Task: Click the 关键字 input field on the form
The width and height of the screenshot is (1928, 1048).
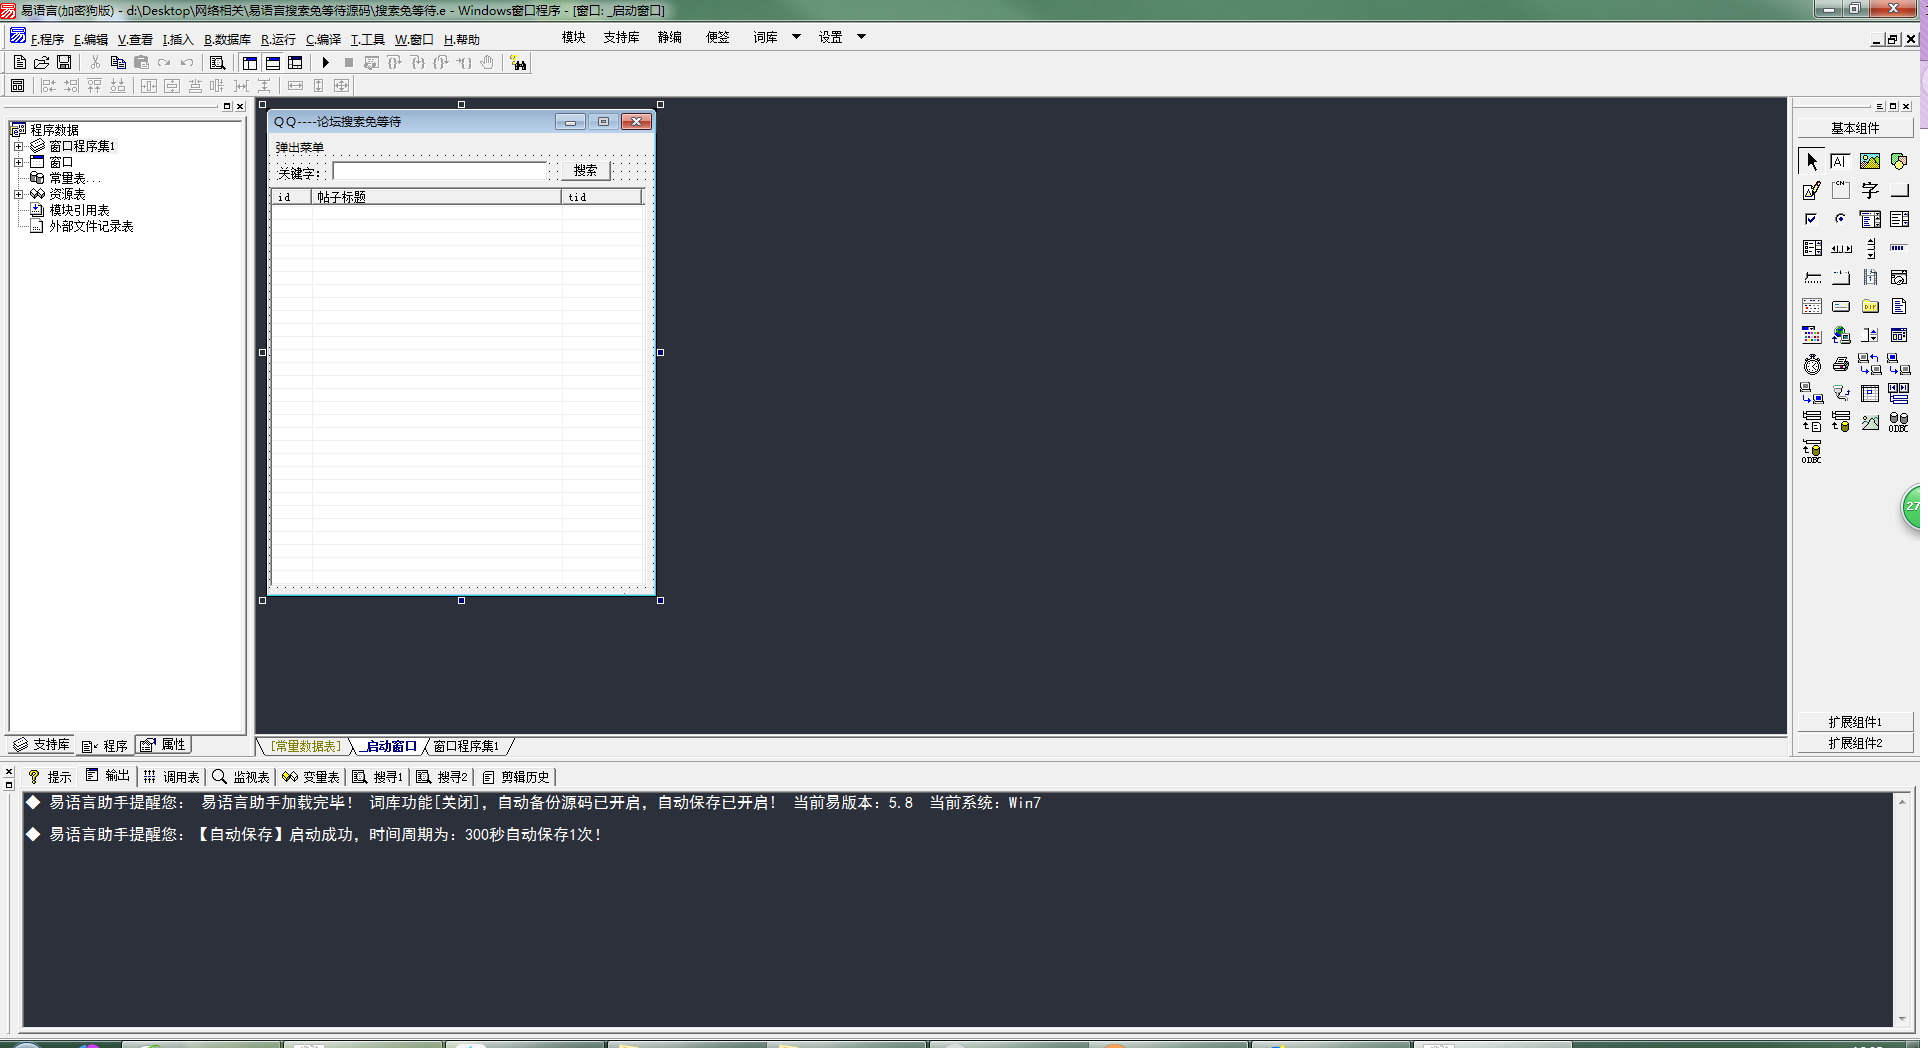Action: coord(439,172)
